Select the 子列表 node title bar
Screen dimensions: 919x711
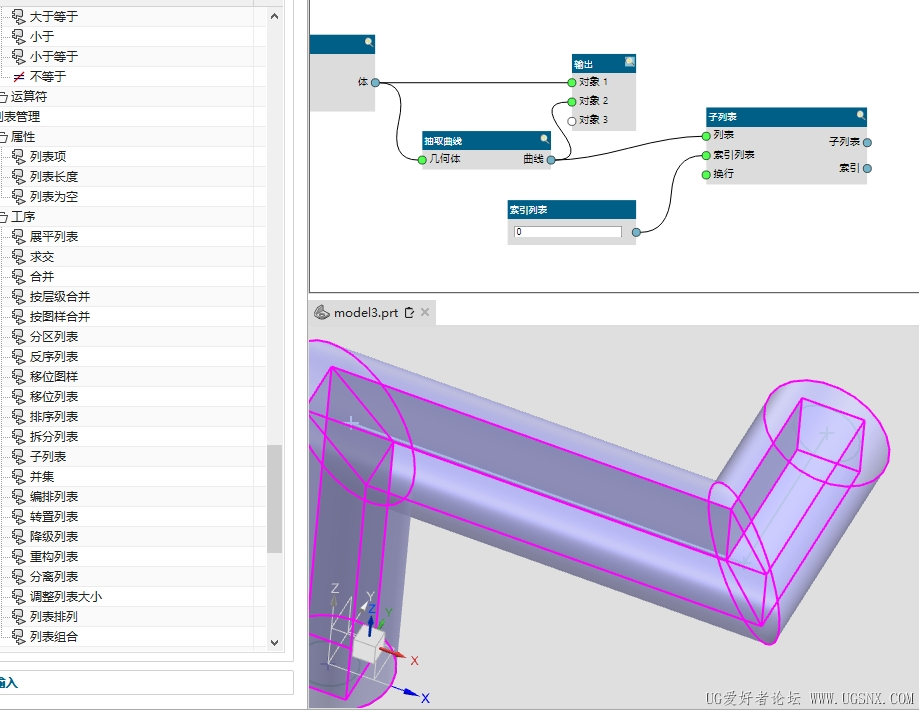tap(787, 117)
